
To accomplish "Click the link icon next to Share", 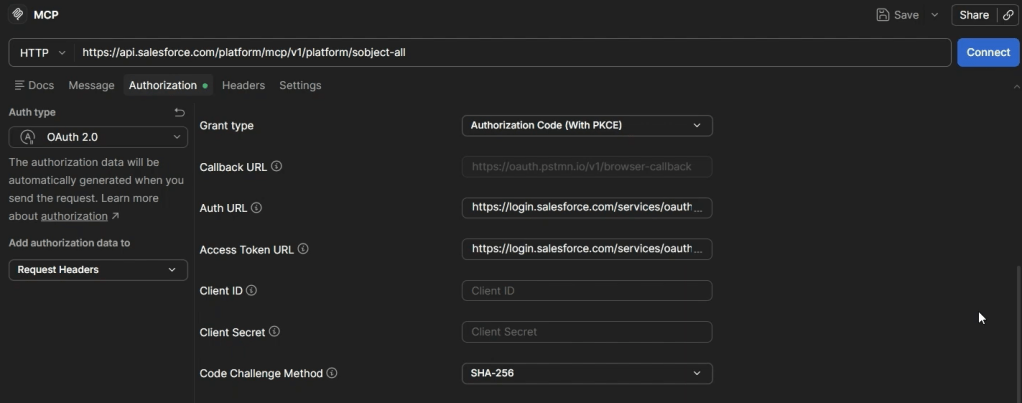I will [1008, 15].
